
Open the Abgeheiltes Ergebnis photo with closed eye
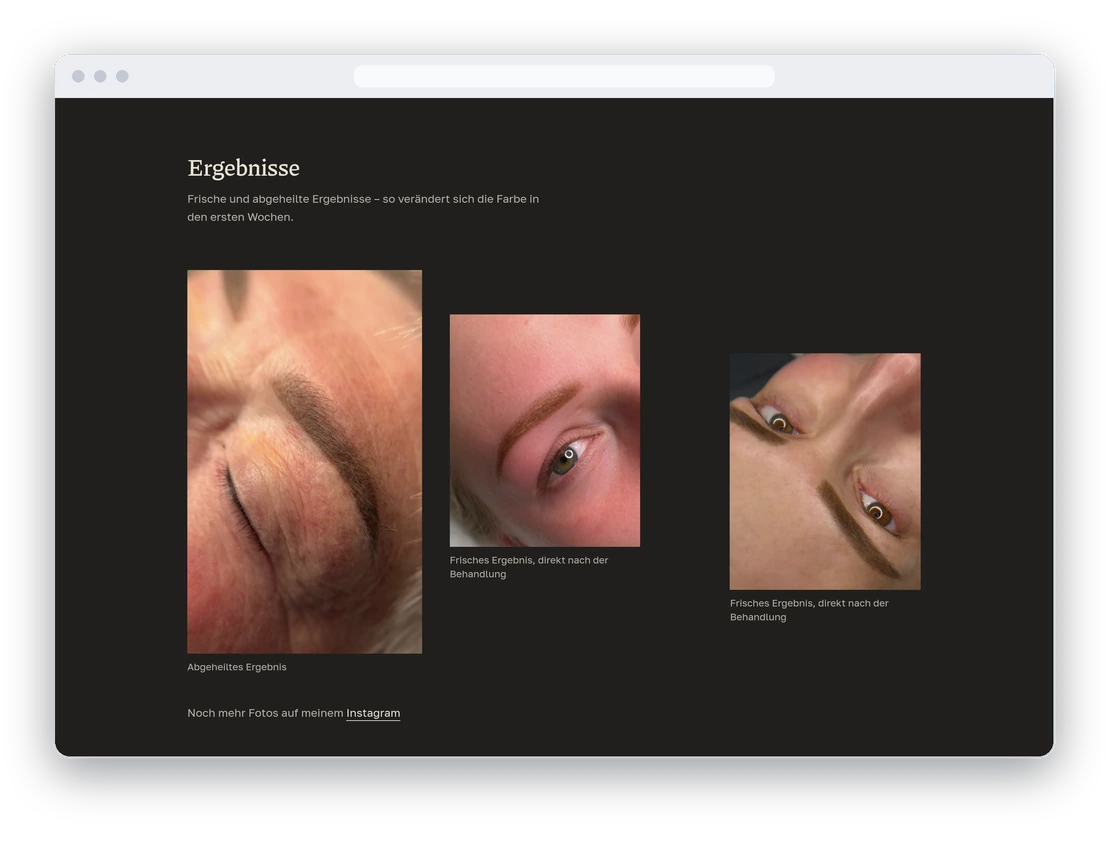(x=305, y=461)
